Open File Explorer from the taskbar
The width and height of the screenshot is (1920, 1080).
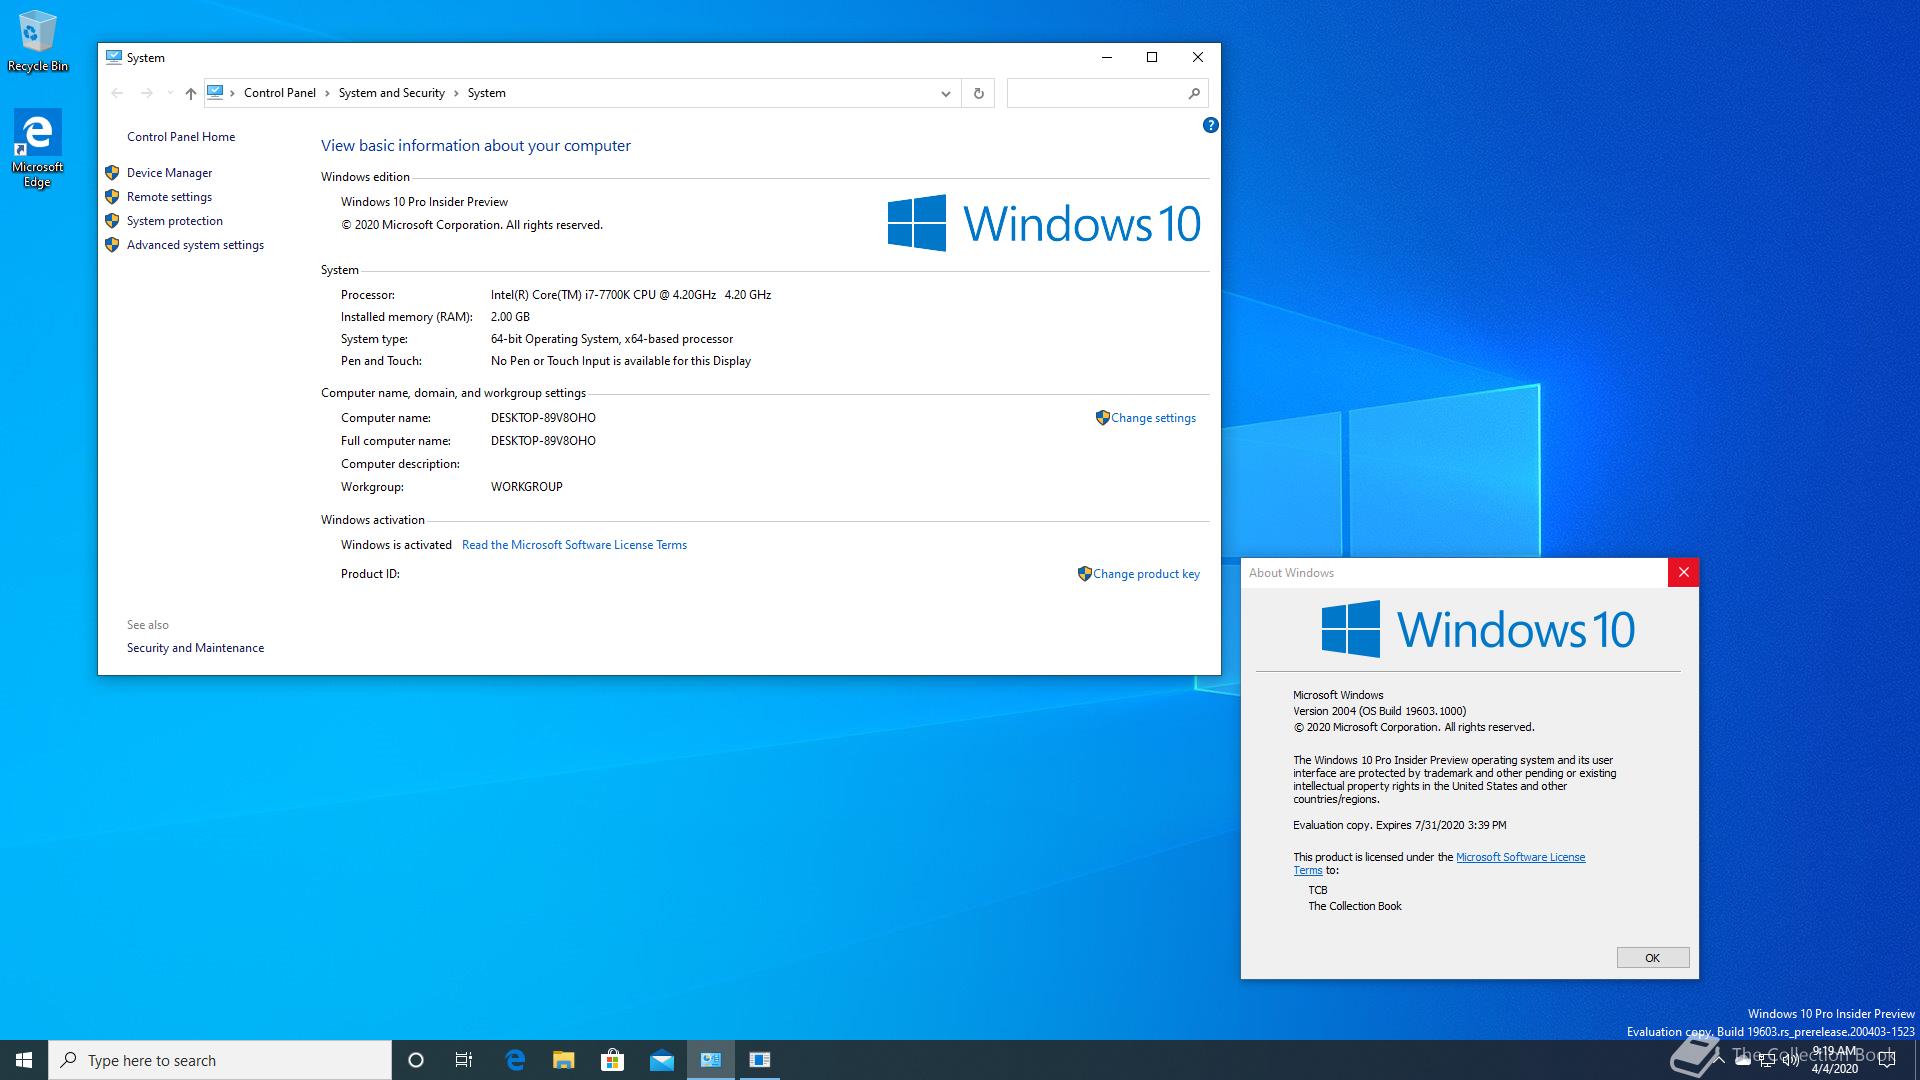(564, 1060)
